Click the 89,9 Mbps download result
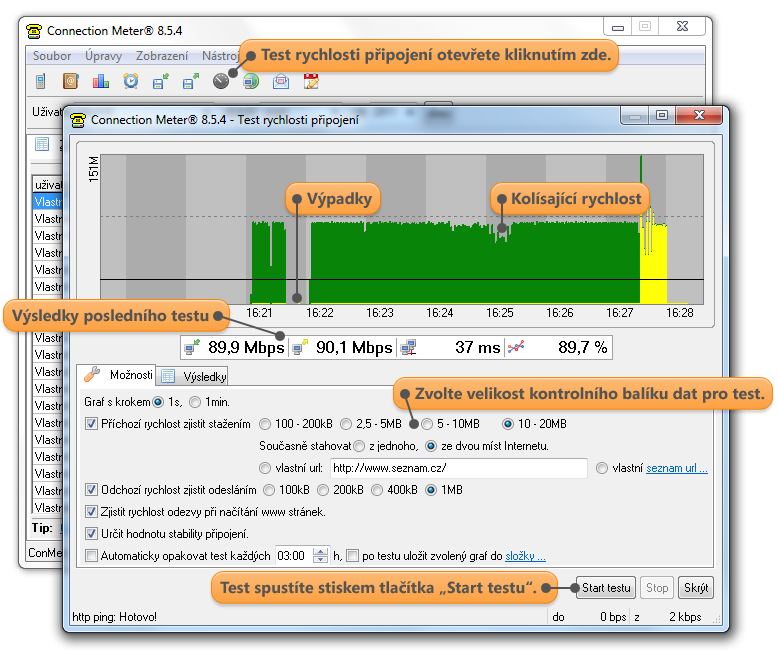778x650 pixels. [x=246, y=347]
